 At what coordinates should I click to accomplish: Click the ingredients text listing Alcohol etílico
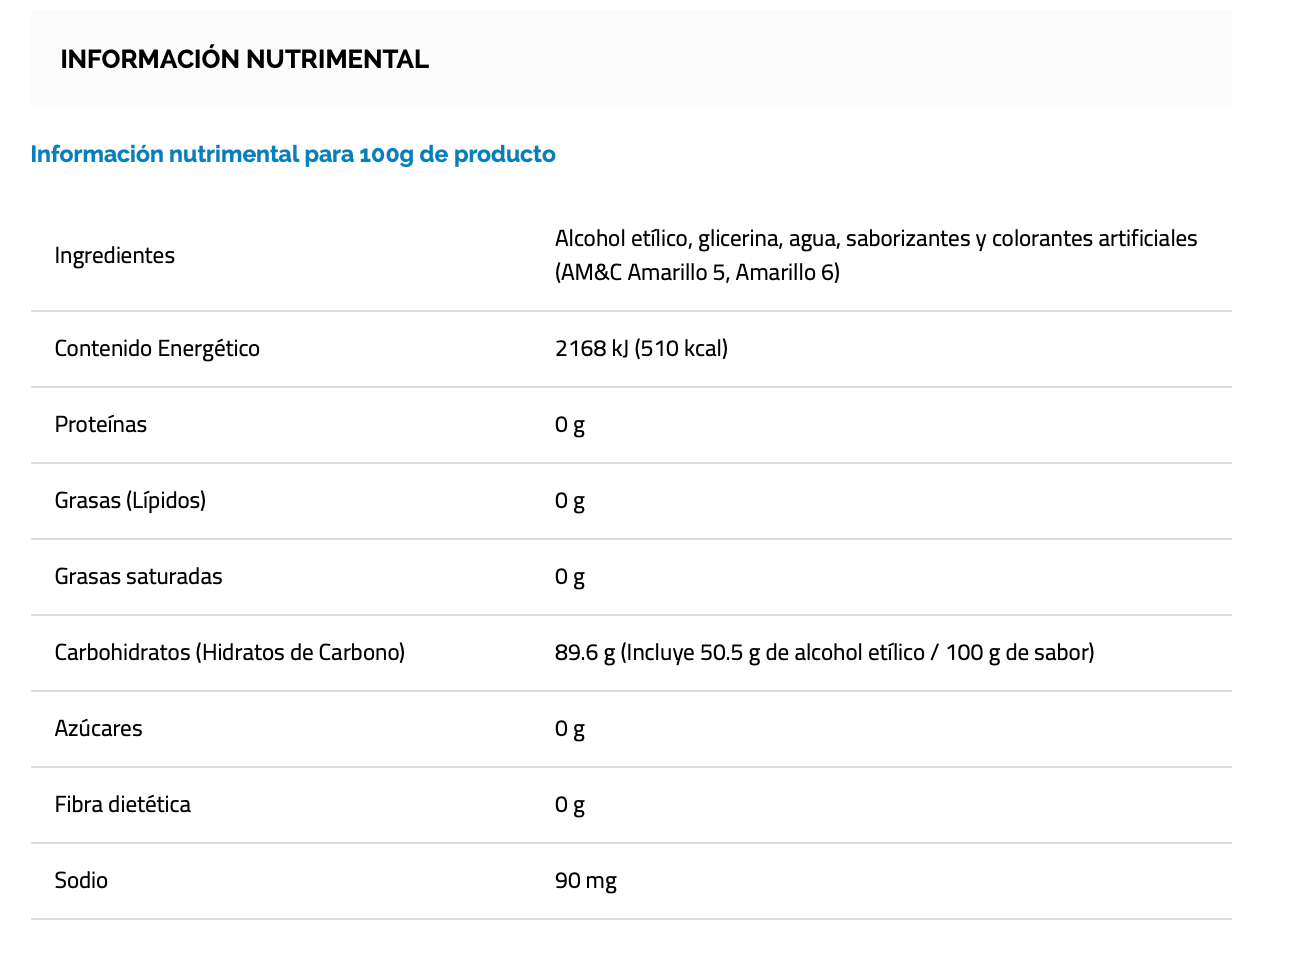876,255
